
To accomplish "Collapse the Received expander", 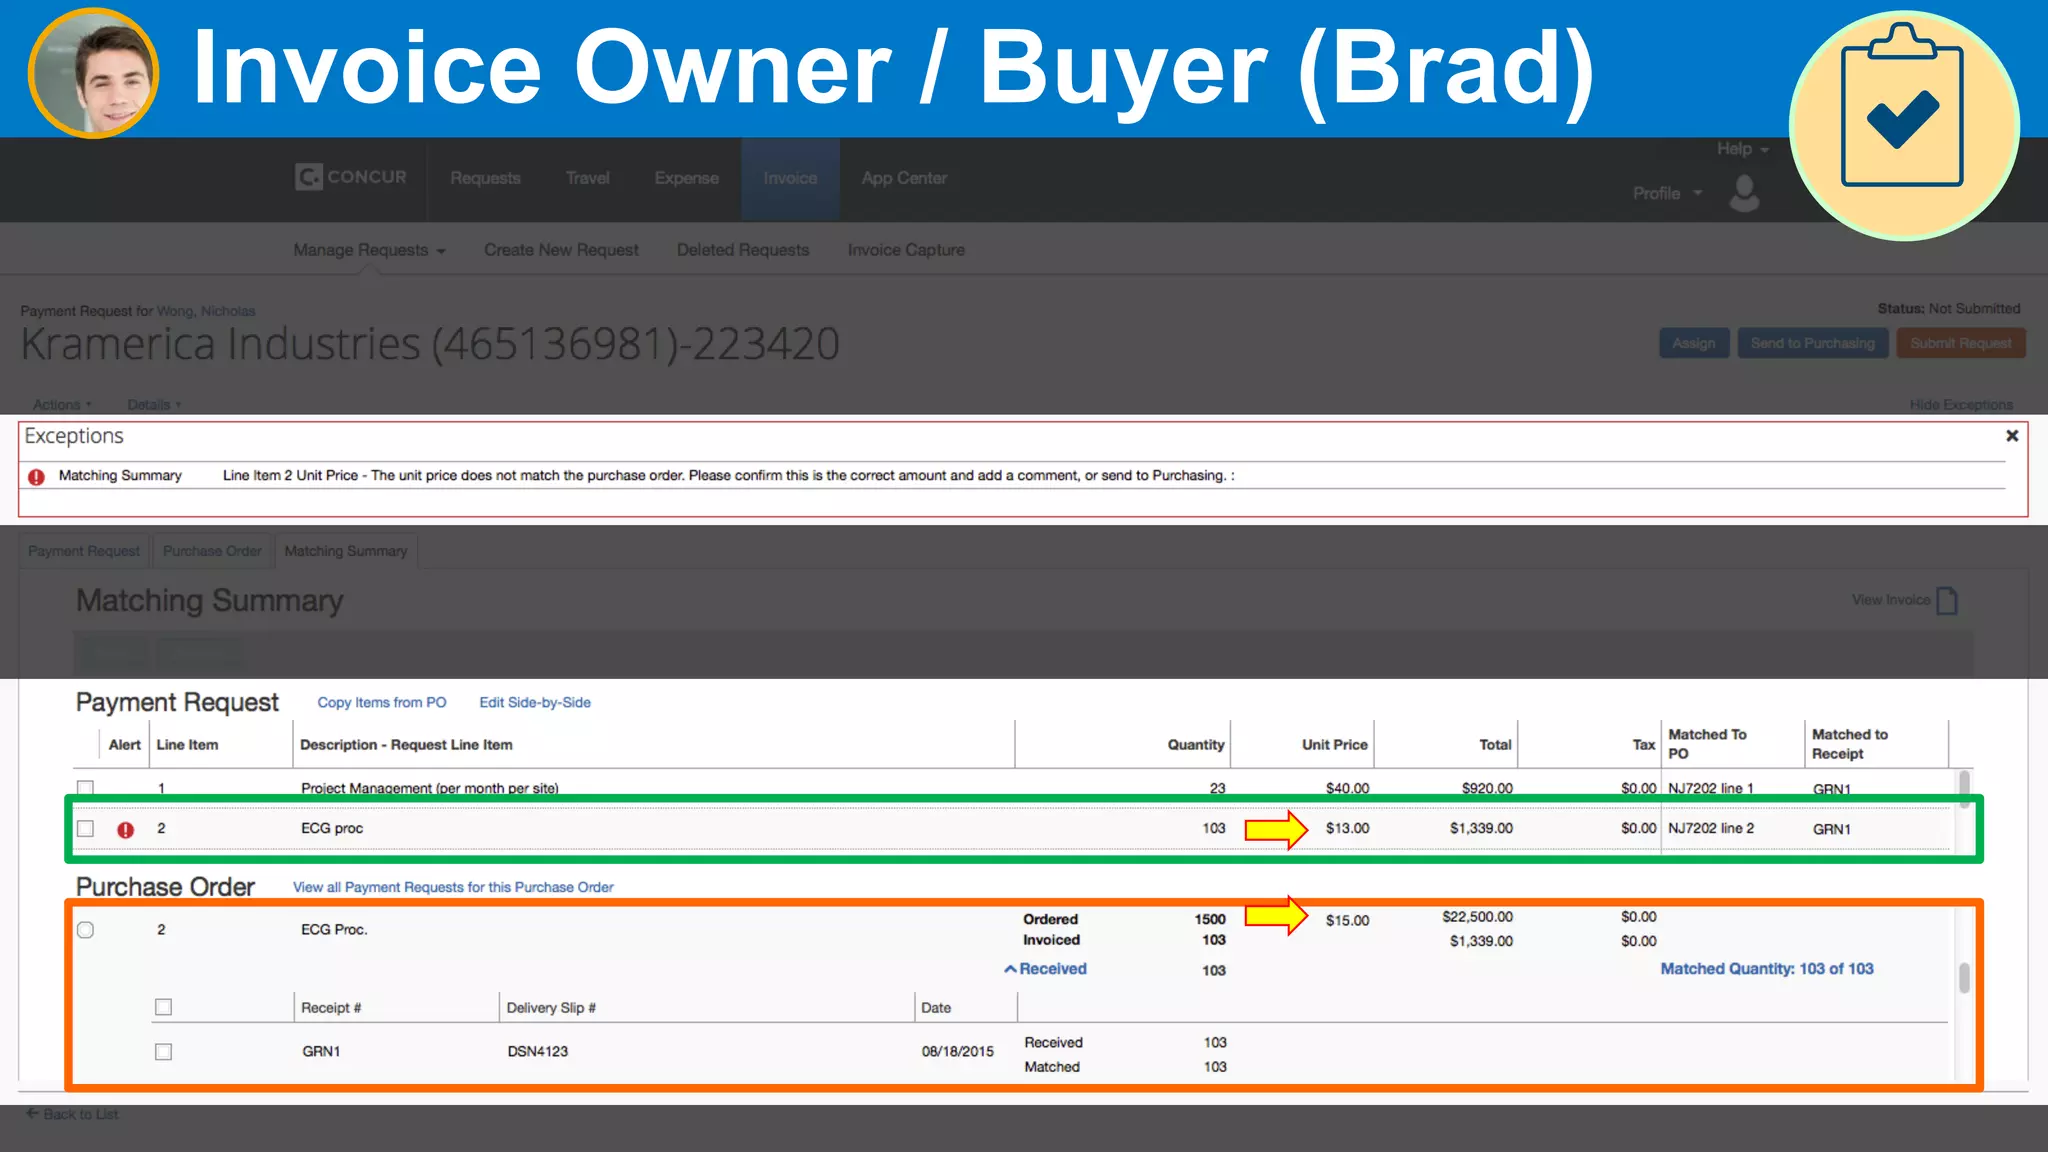I will coord(1045,969).
